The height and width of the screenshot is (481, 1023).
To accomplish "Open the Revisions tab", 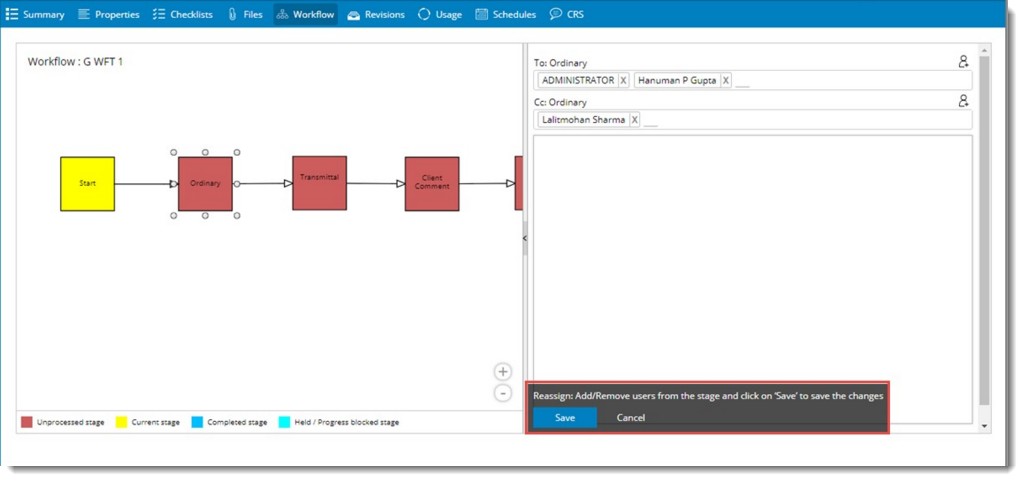I will pyautogui.click(x=376, y=15).
